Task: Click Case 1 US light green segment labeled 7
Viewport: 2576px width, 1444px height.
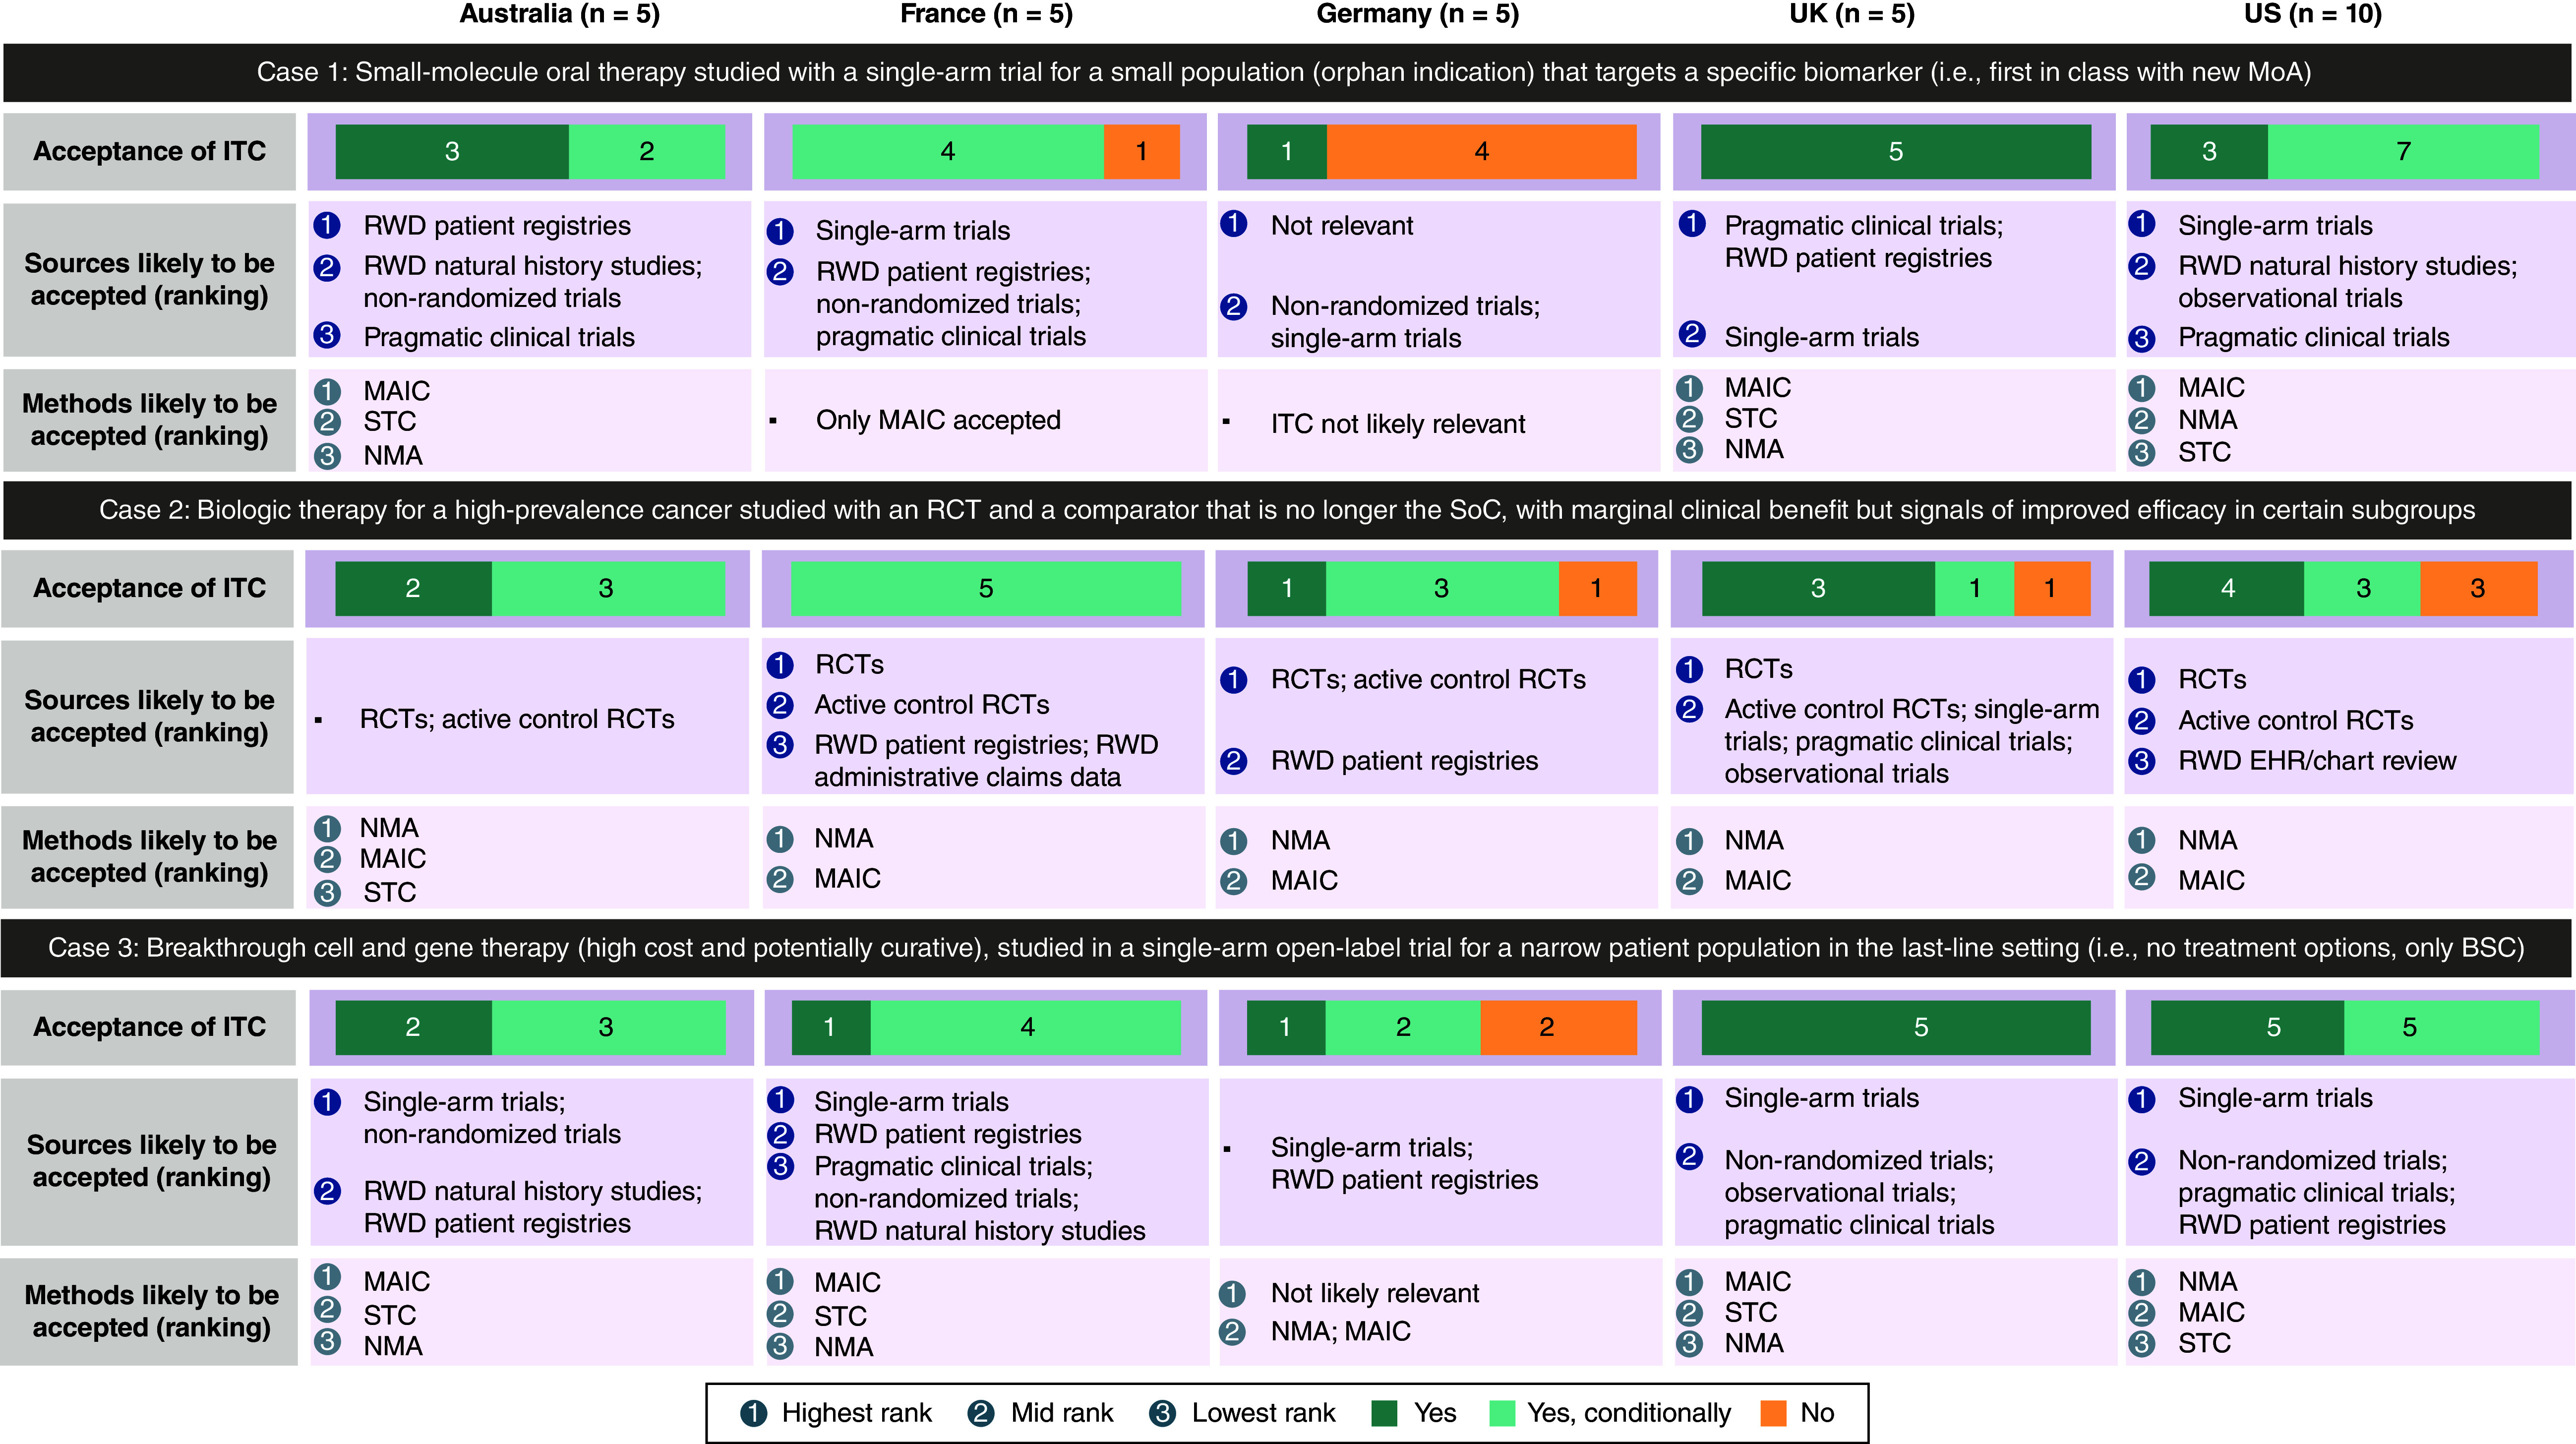Action: [2403, 152]
